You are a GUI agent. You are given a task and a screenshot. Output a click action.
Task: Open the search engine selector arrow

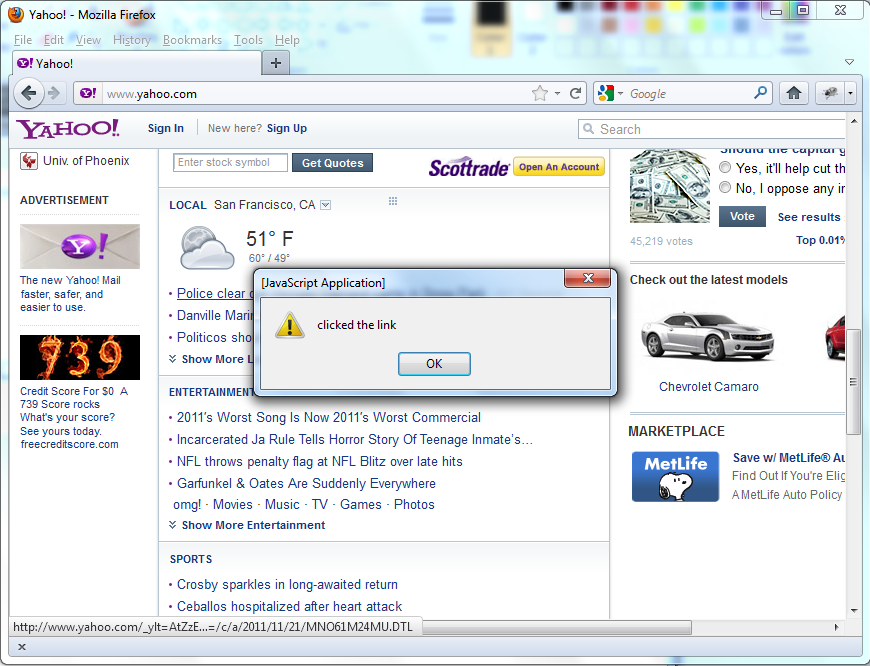point(620,93)
